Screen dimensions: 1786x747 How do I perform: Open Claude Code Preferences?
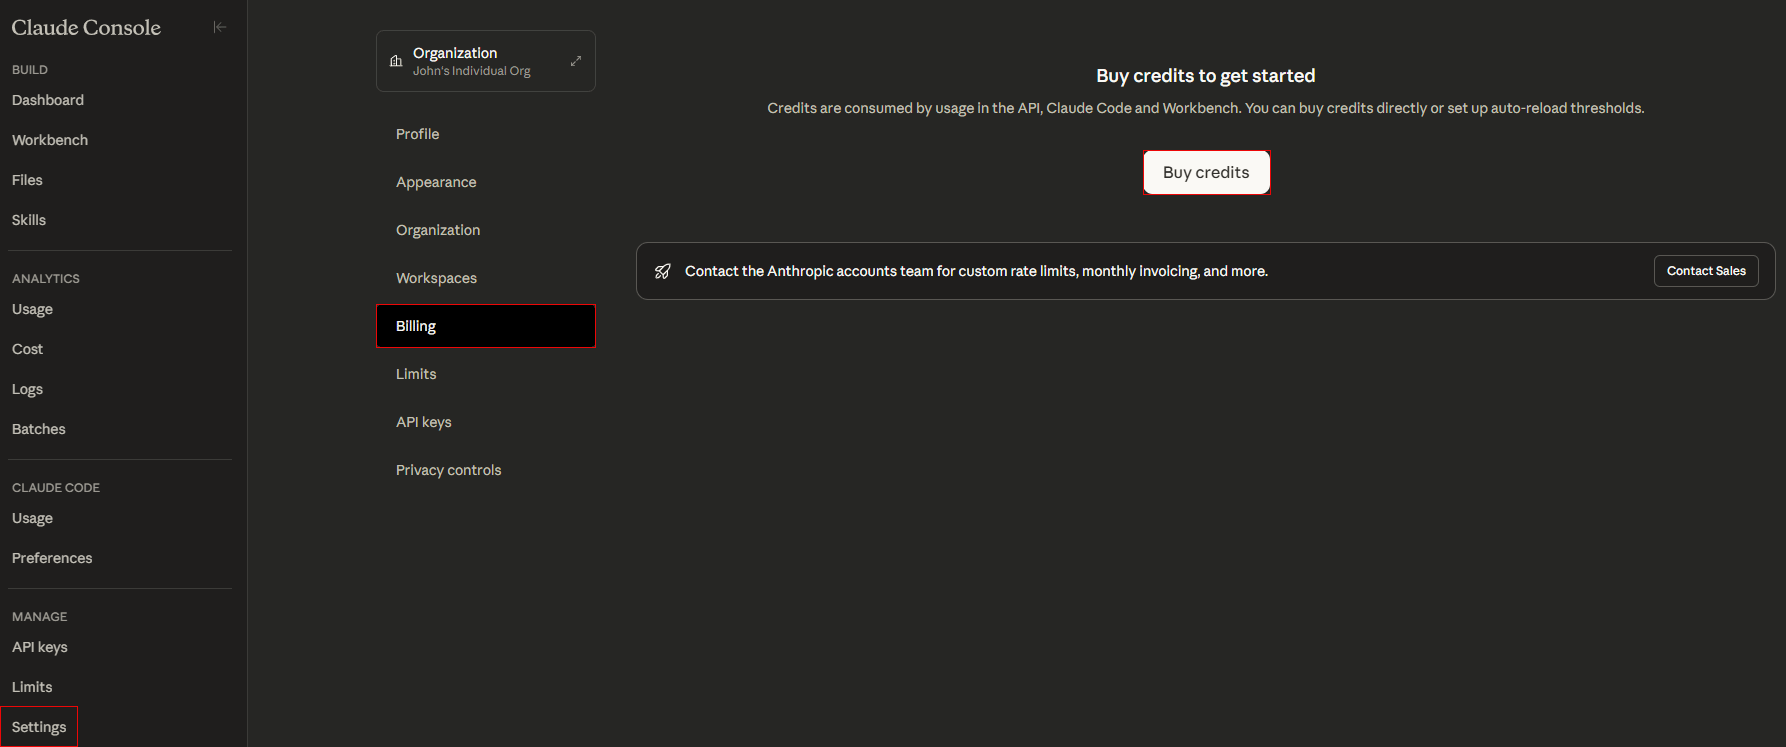click(x=52, y=558)
